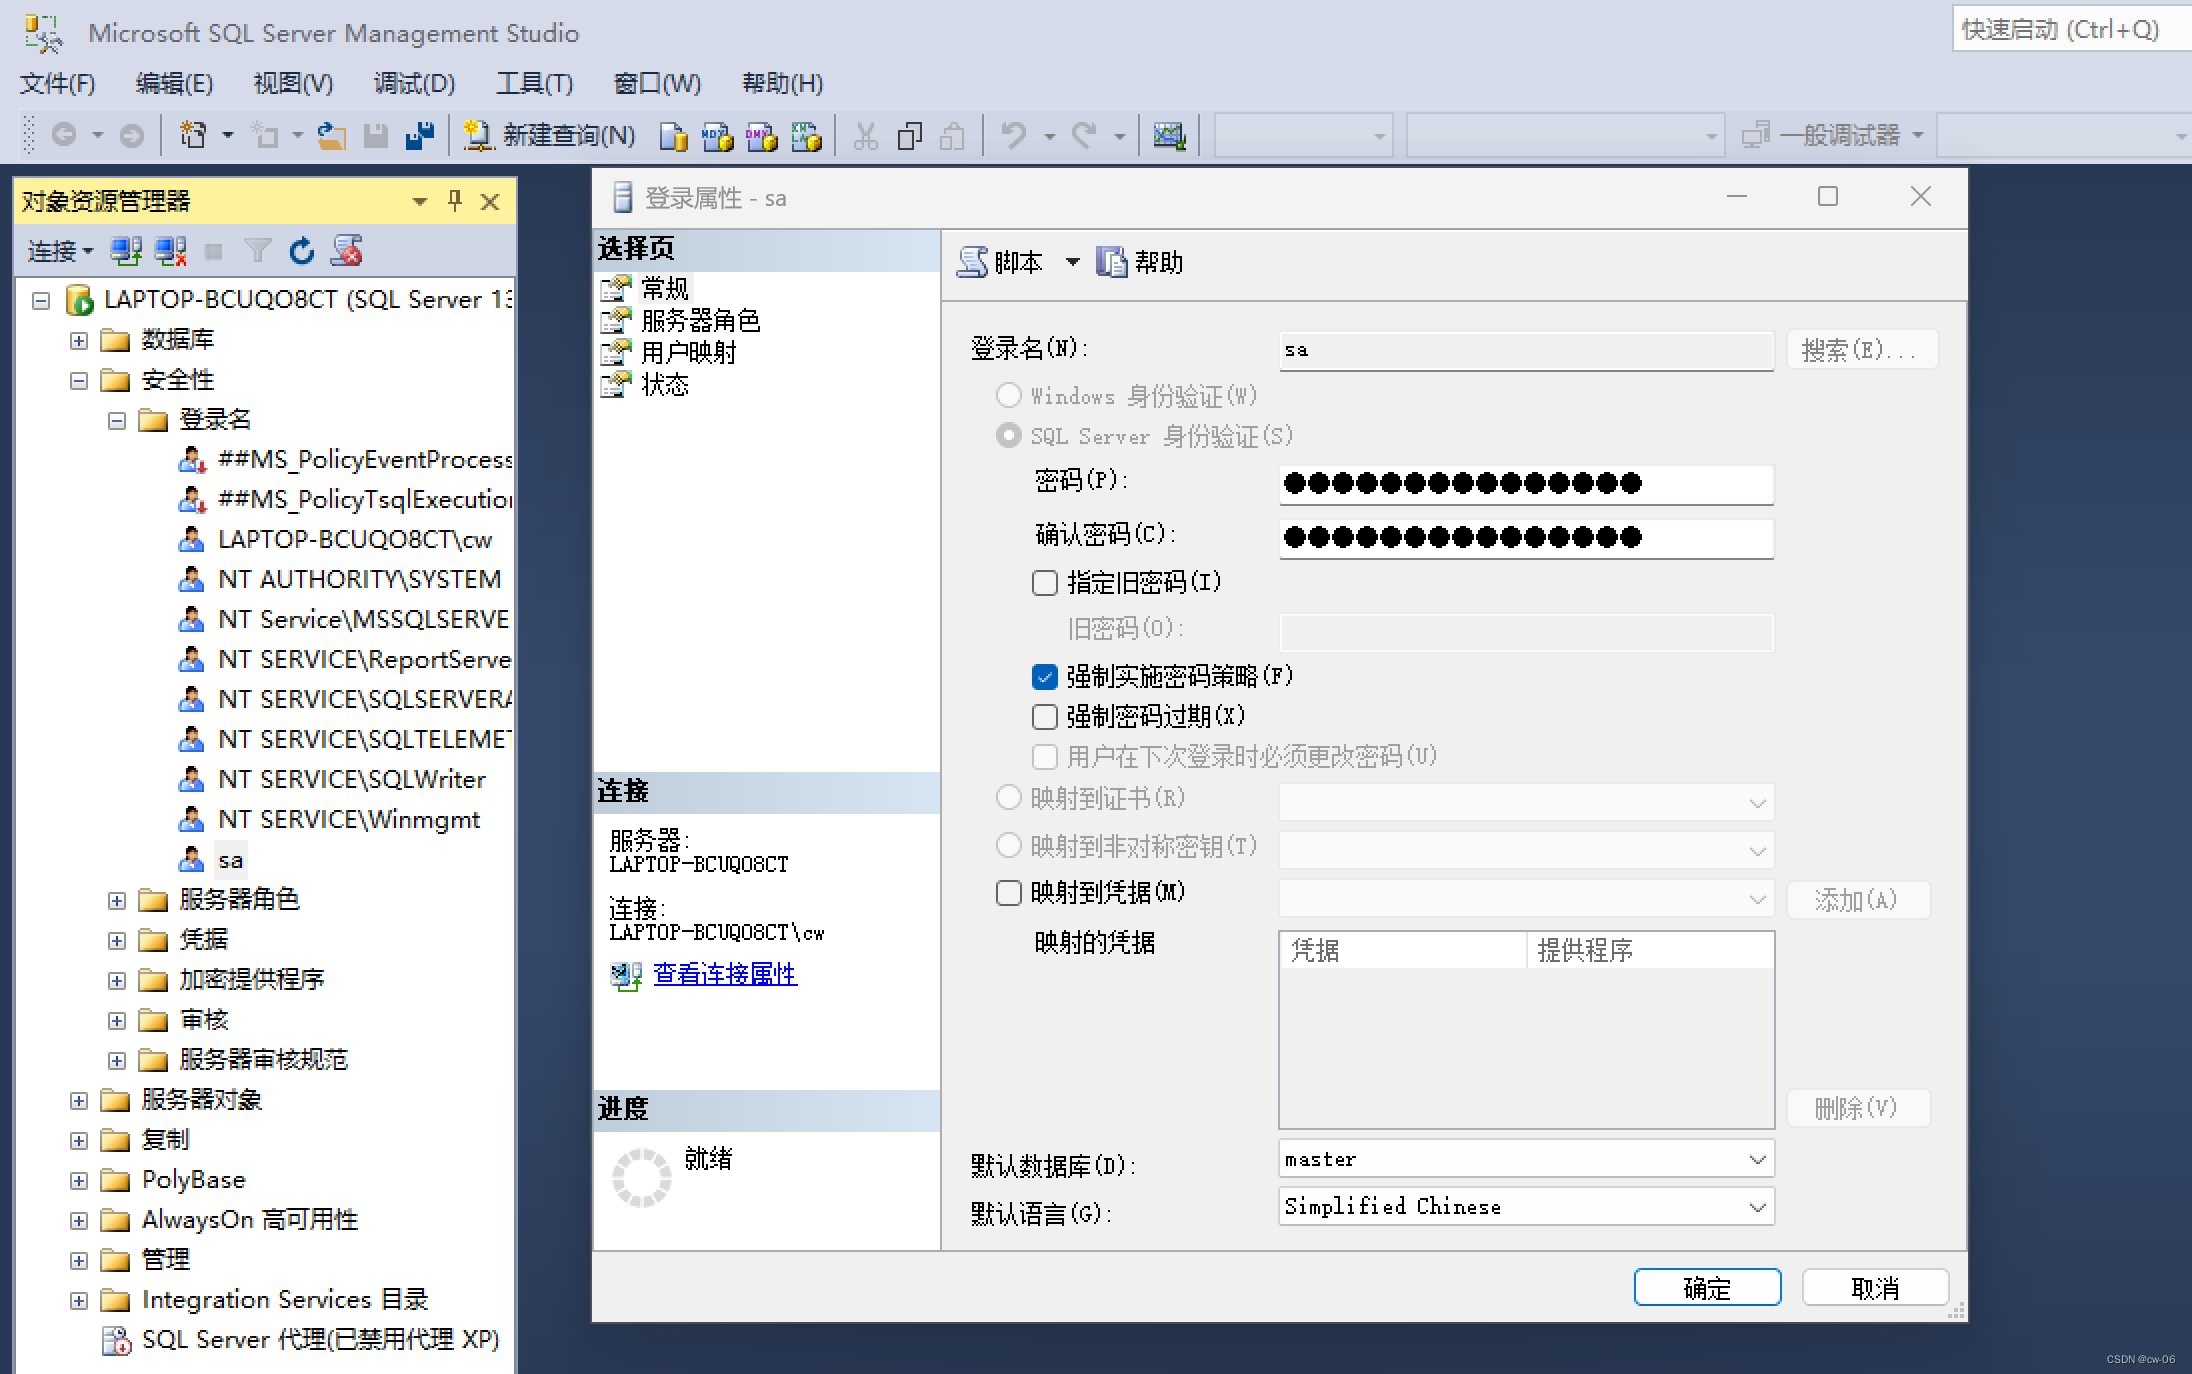Click the disconnect server icon in Object Explorer
The width and height of the screenshot is (2192, 1374).
(170, 251)
